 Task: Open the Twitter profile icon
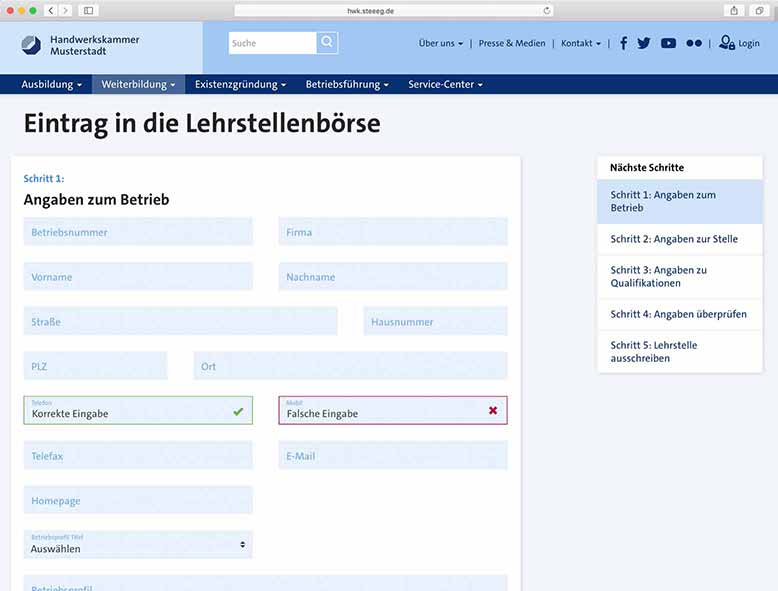[644, 43]
